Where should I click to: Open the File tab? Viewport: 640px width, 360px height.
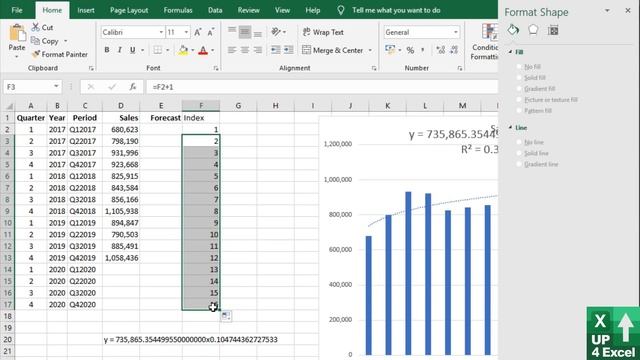pyautogui.click(x=17, y=10)
